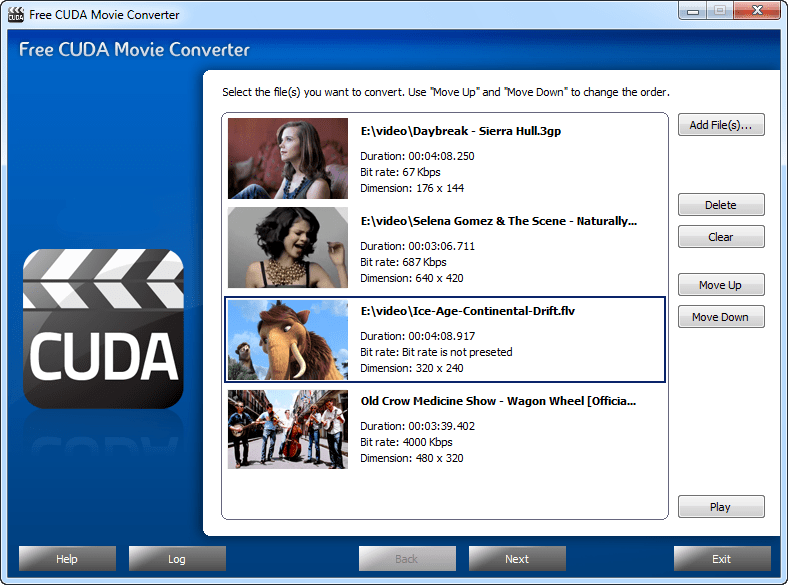
Task: Minimize the converter window
Action: (x=693, y=11)
